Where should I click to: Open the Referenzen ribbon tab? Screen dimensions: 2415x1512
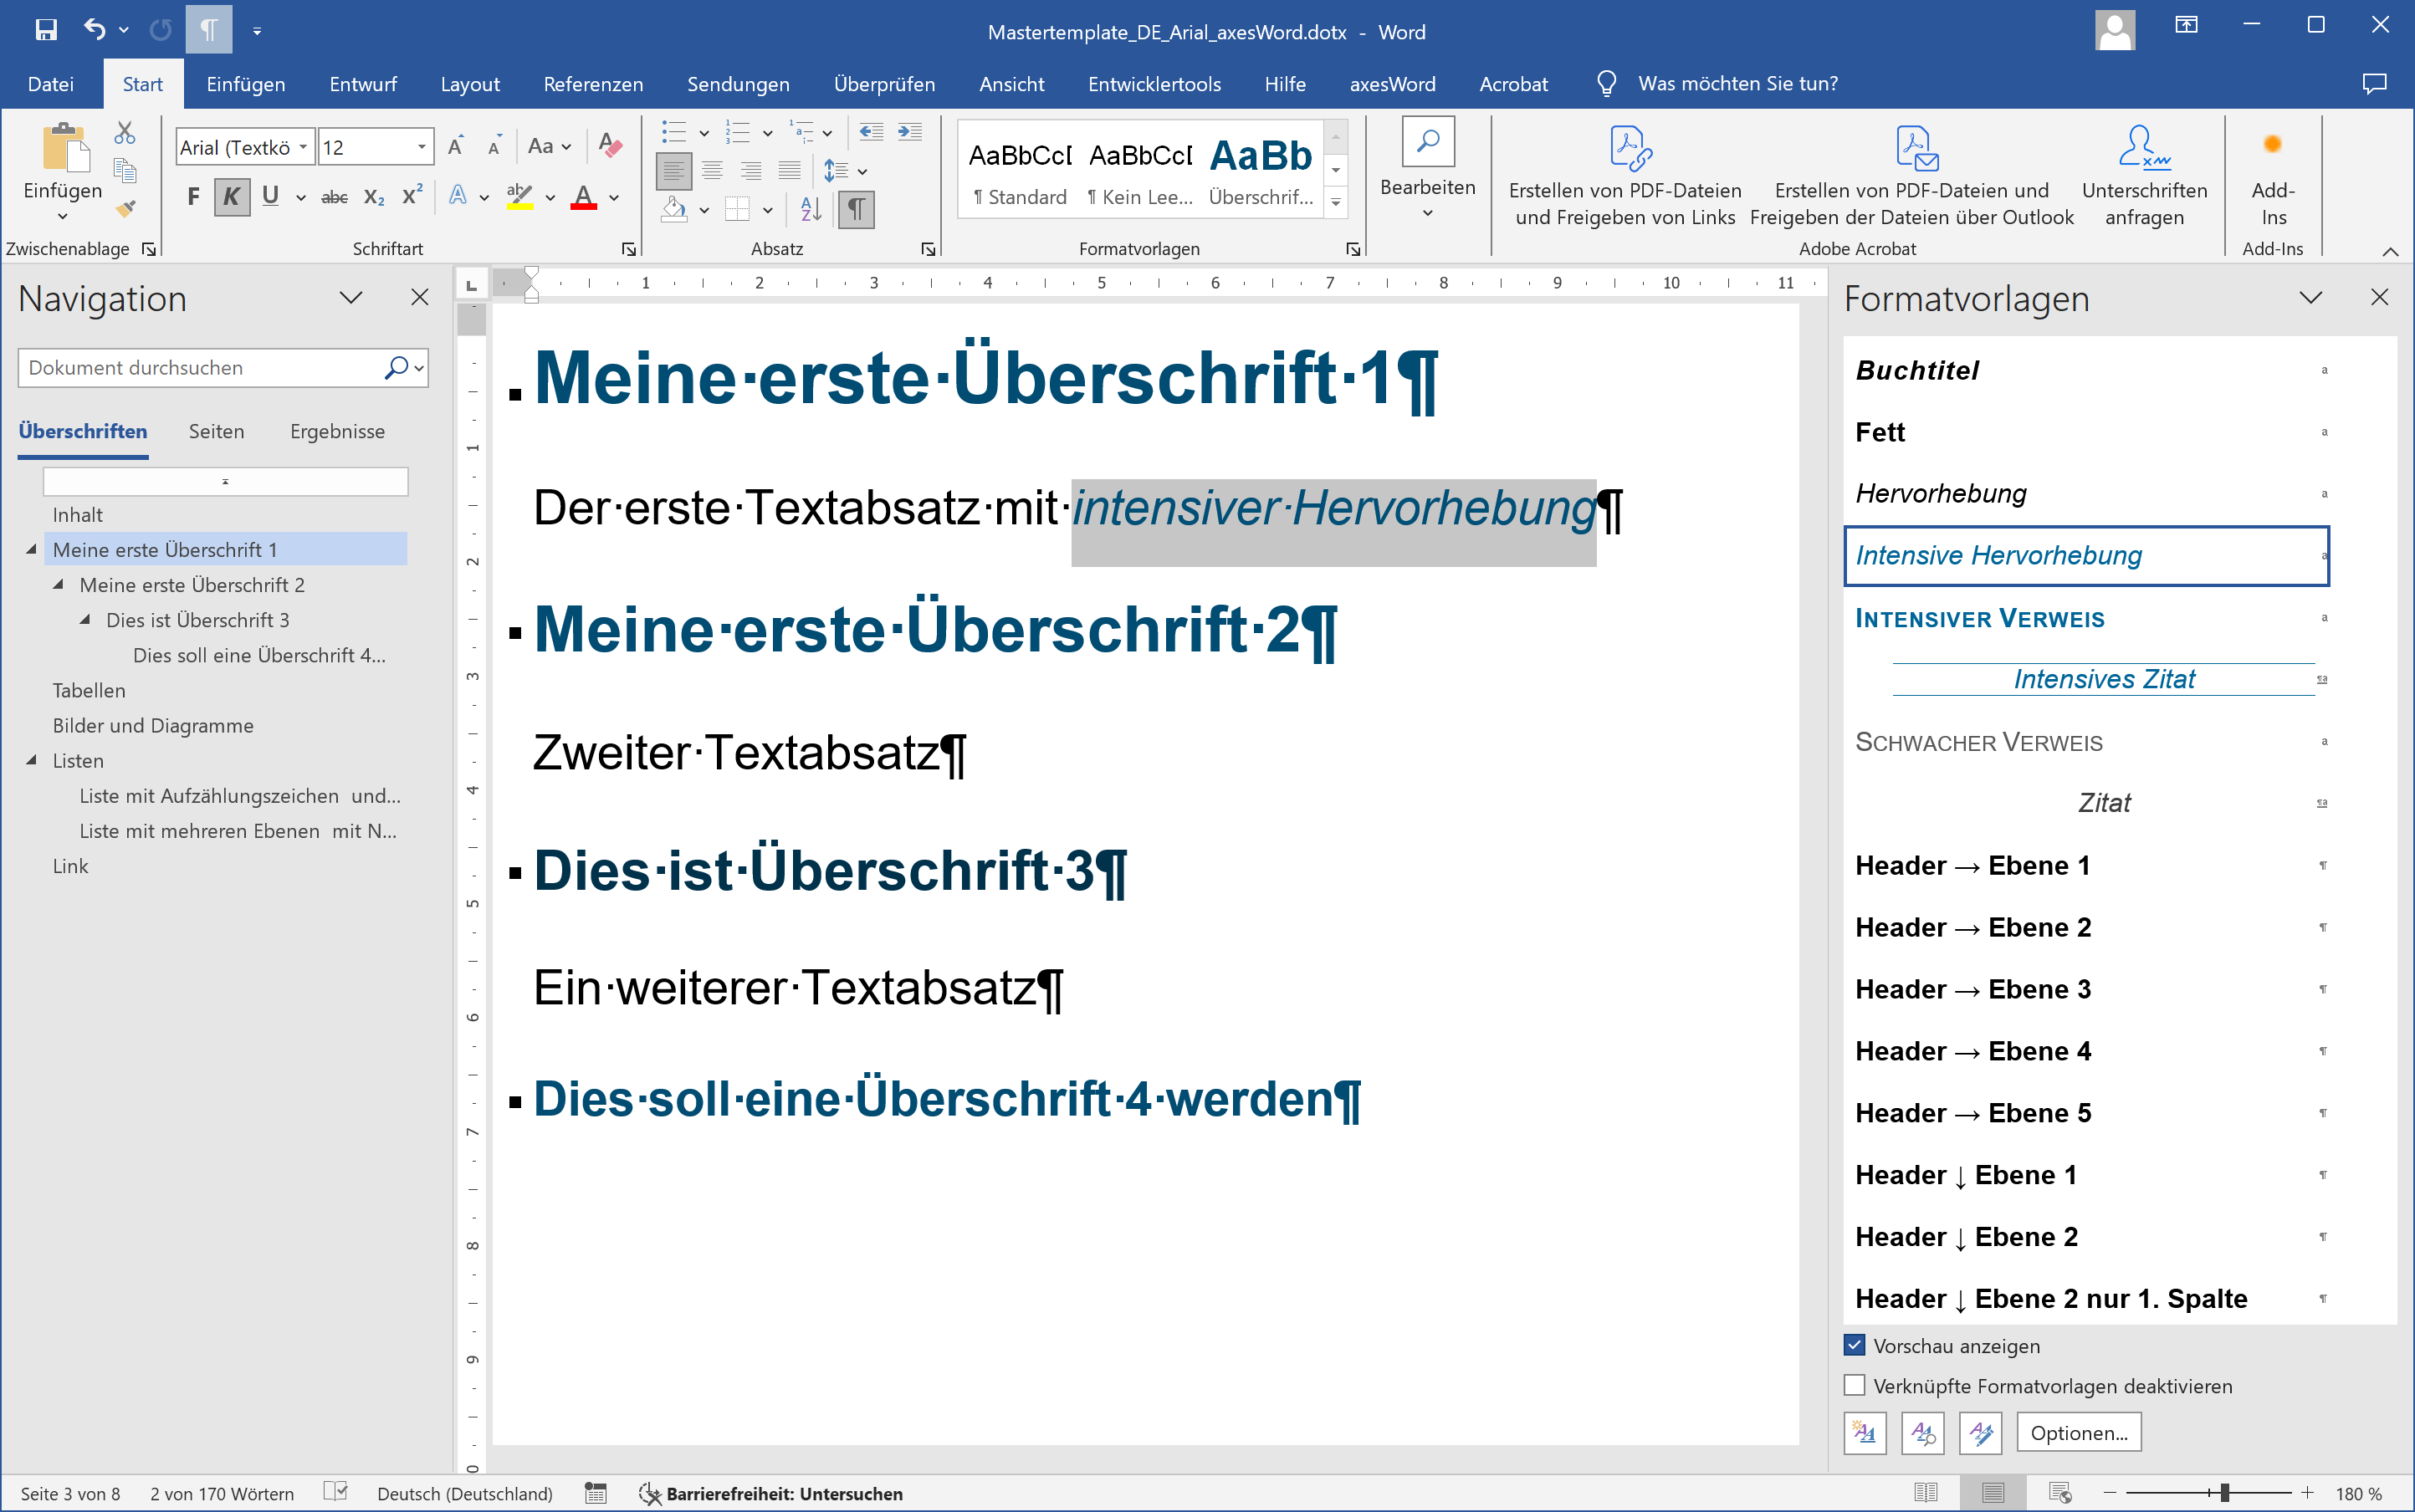593,84
